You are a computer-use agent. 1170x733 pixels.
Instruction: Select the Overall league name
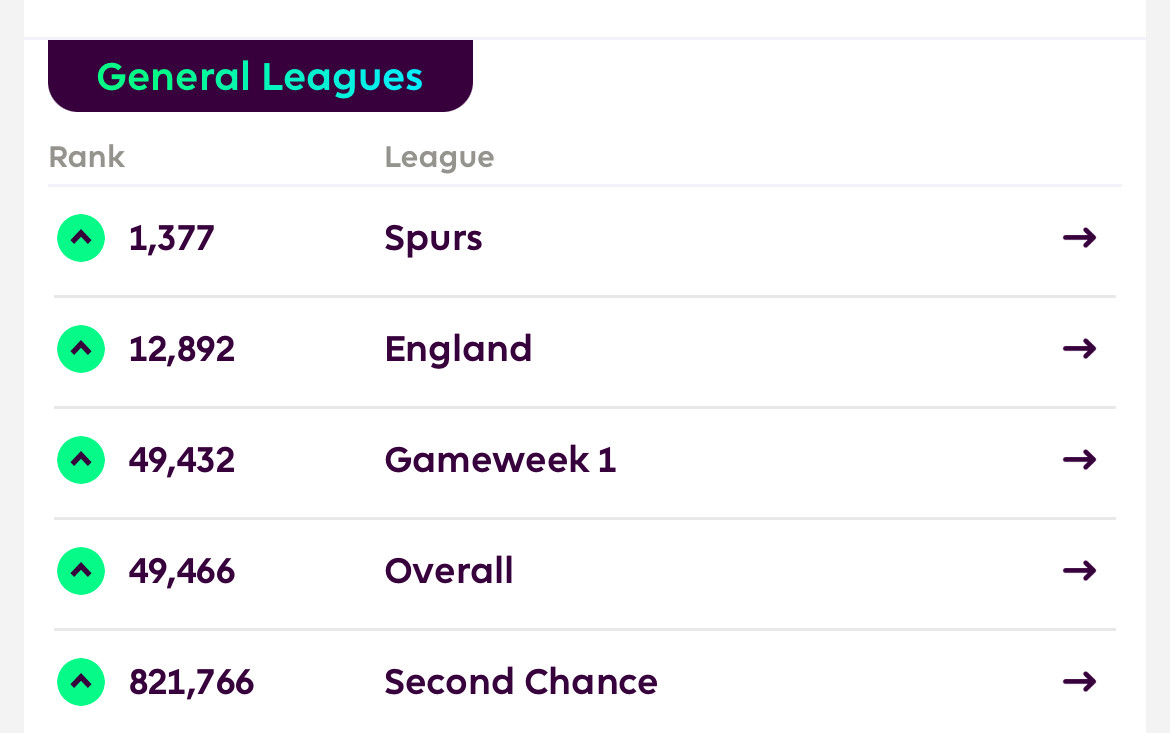[x=448, y=571]
